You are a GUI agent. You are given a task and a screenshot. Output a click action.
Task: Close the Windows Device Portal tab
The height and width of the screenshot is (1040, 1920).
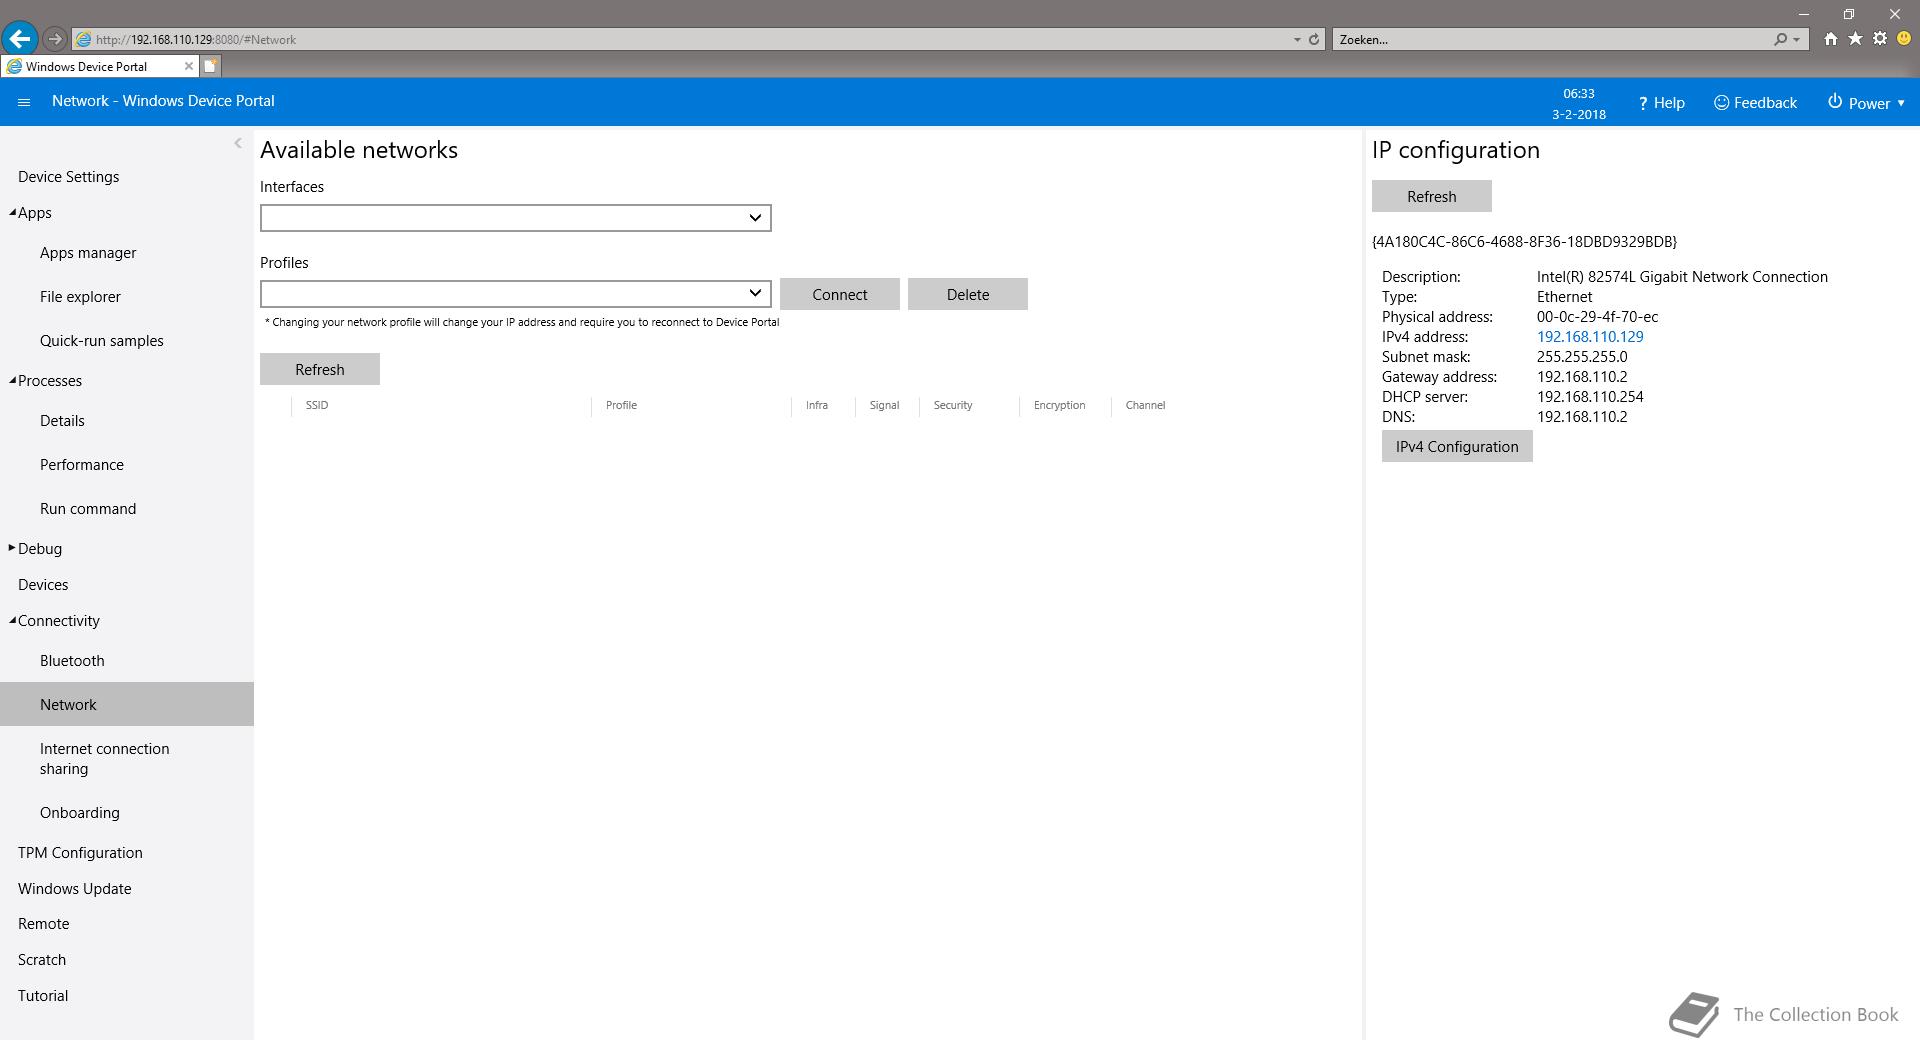pos(188,66)
